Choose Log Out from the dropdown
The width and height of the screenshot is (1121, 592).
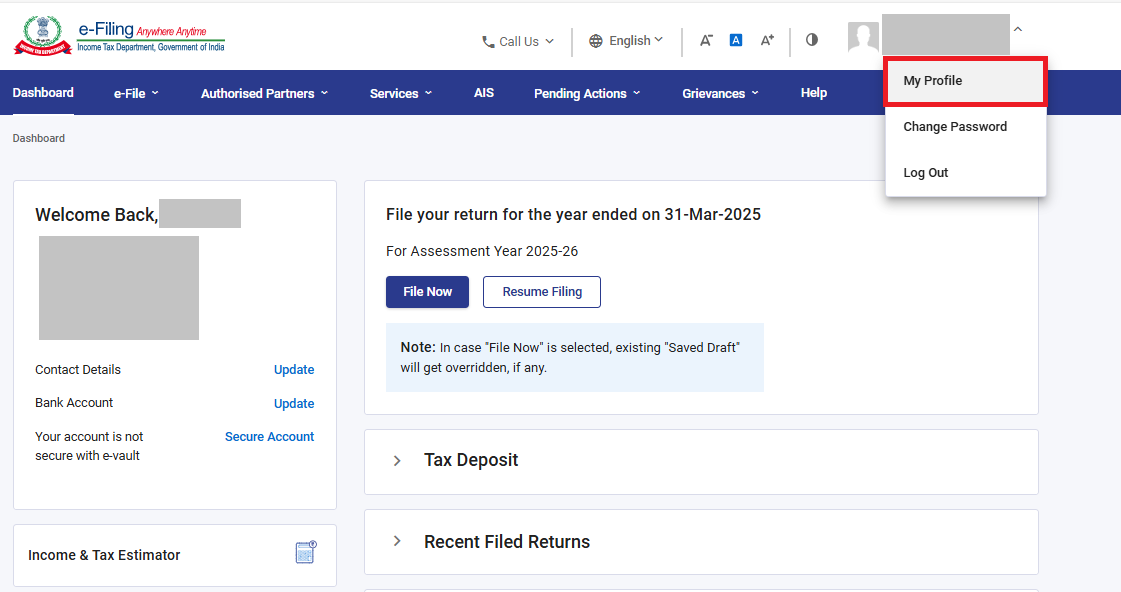[x=925, y=173]
